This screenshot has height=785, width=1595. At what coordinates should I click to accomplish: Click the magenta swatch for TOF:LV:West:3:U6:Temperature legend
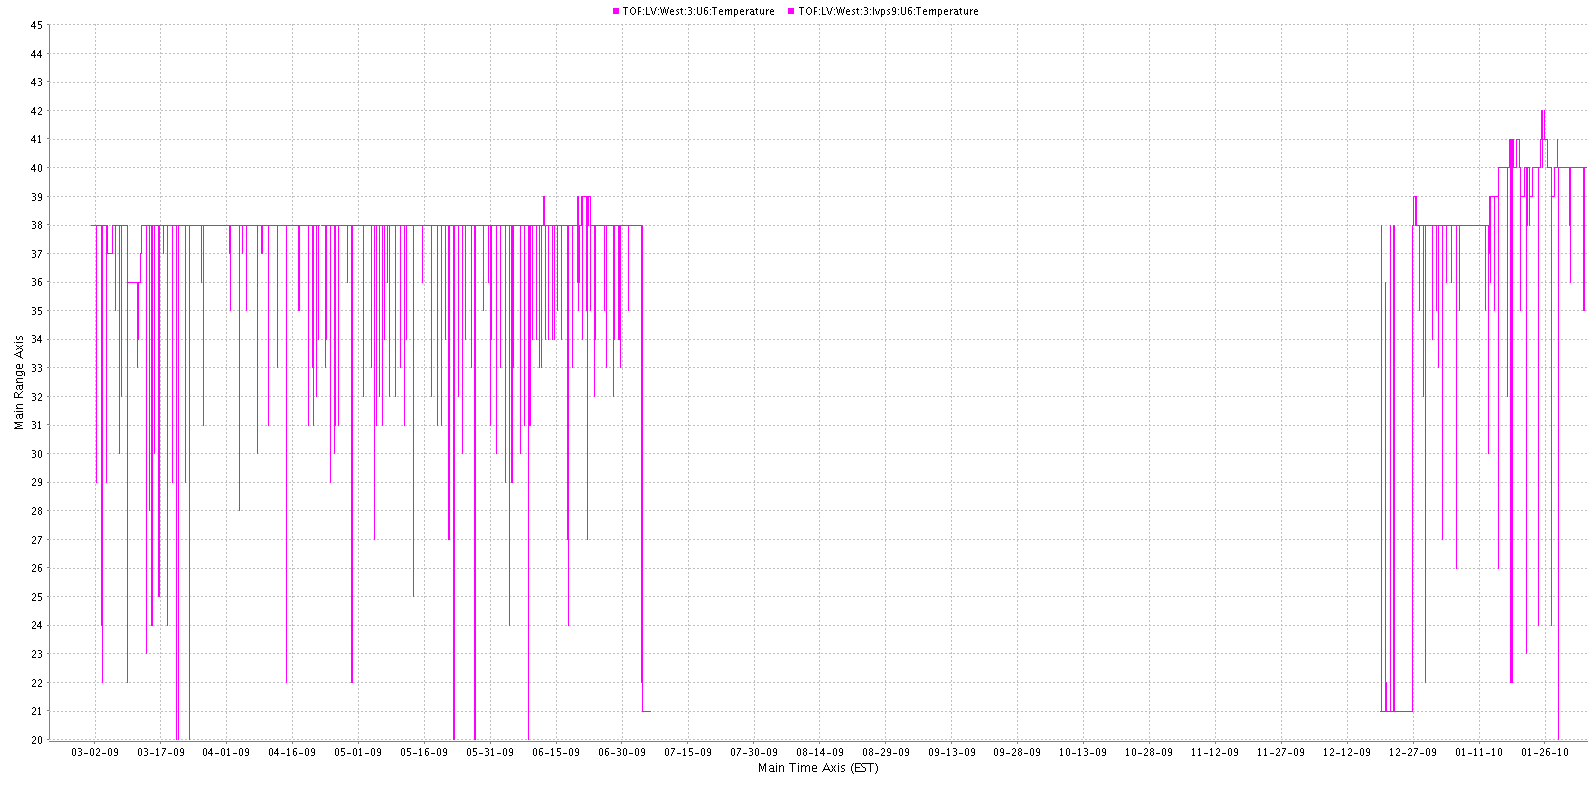pyautogui.click(x=616, y=12)
